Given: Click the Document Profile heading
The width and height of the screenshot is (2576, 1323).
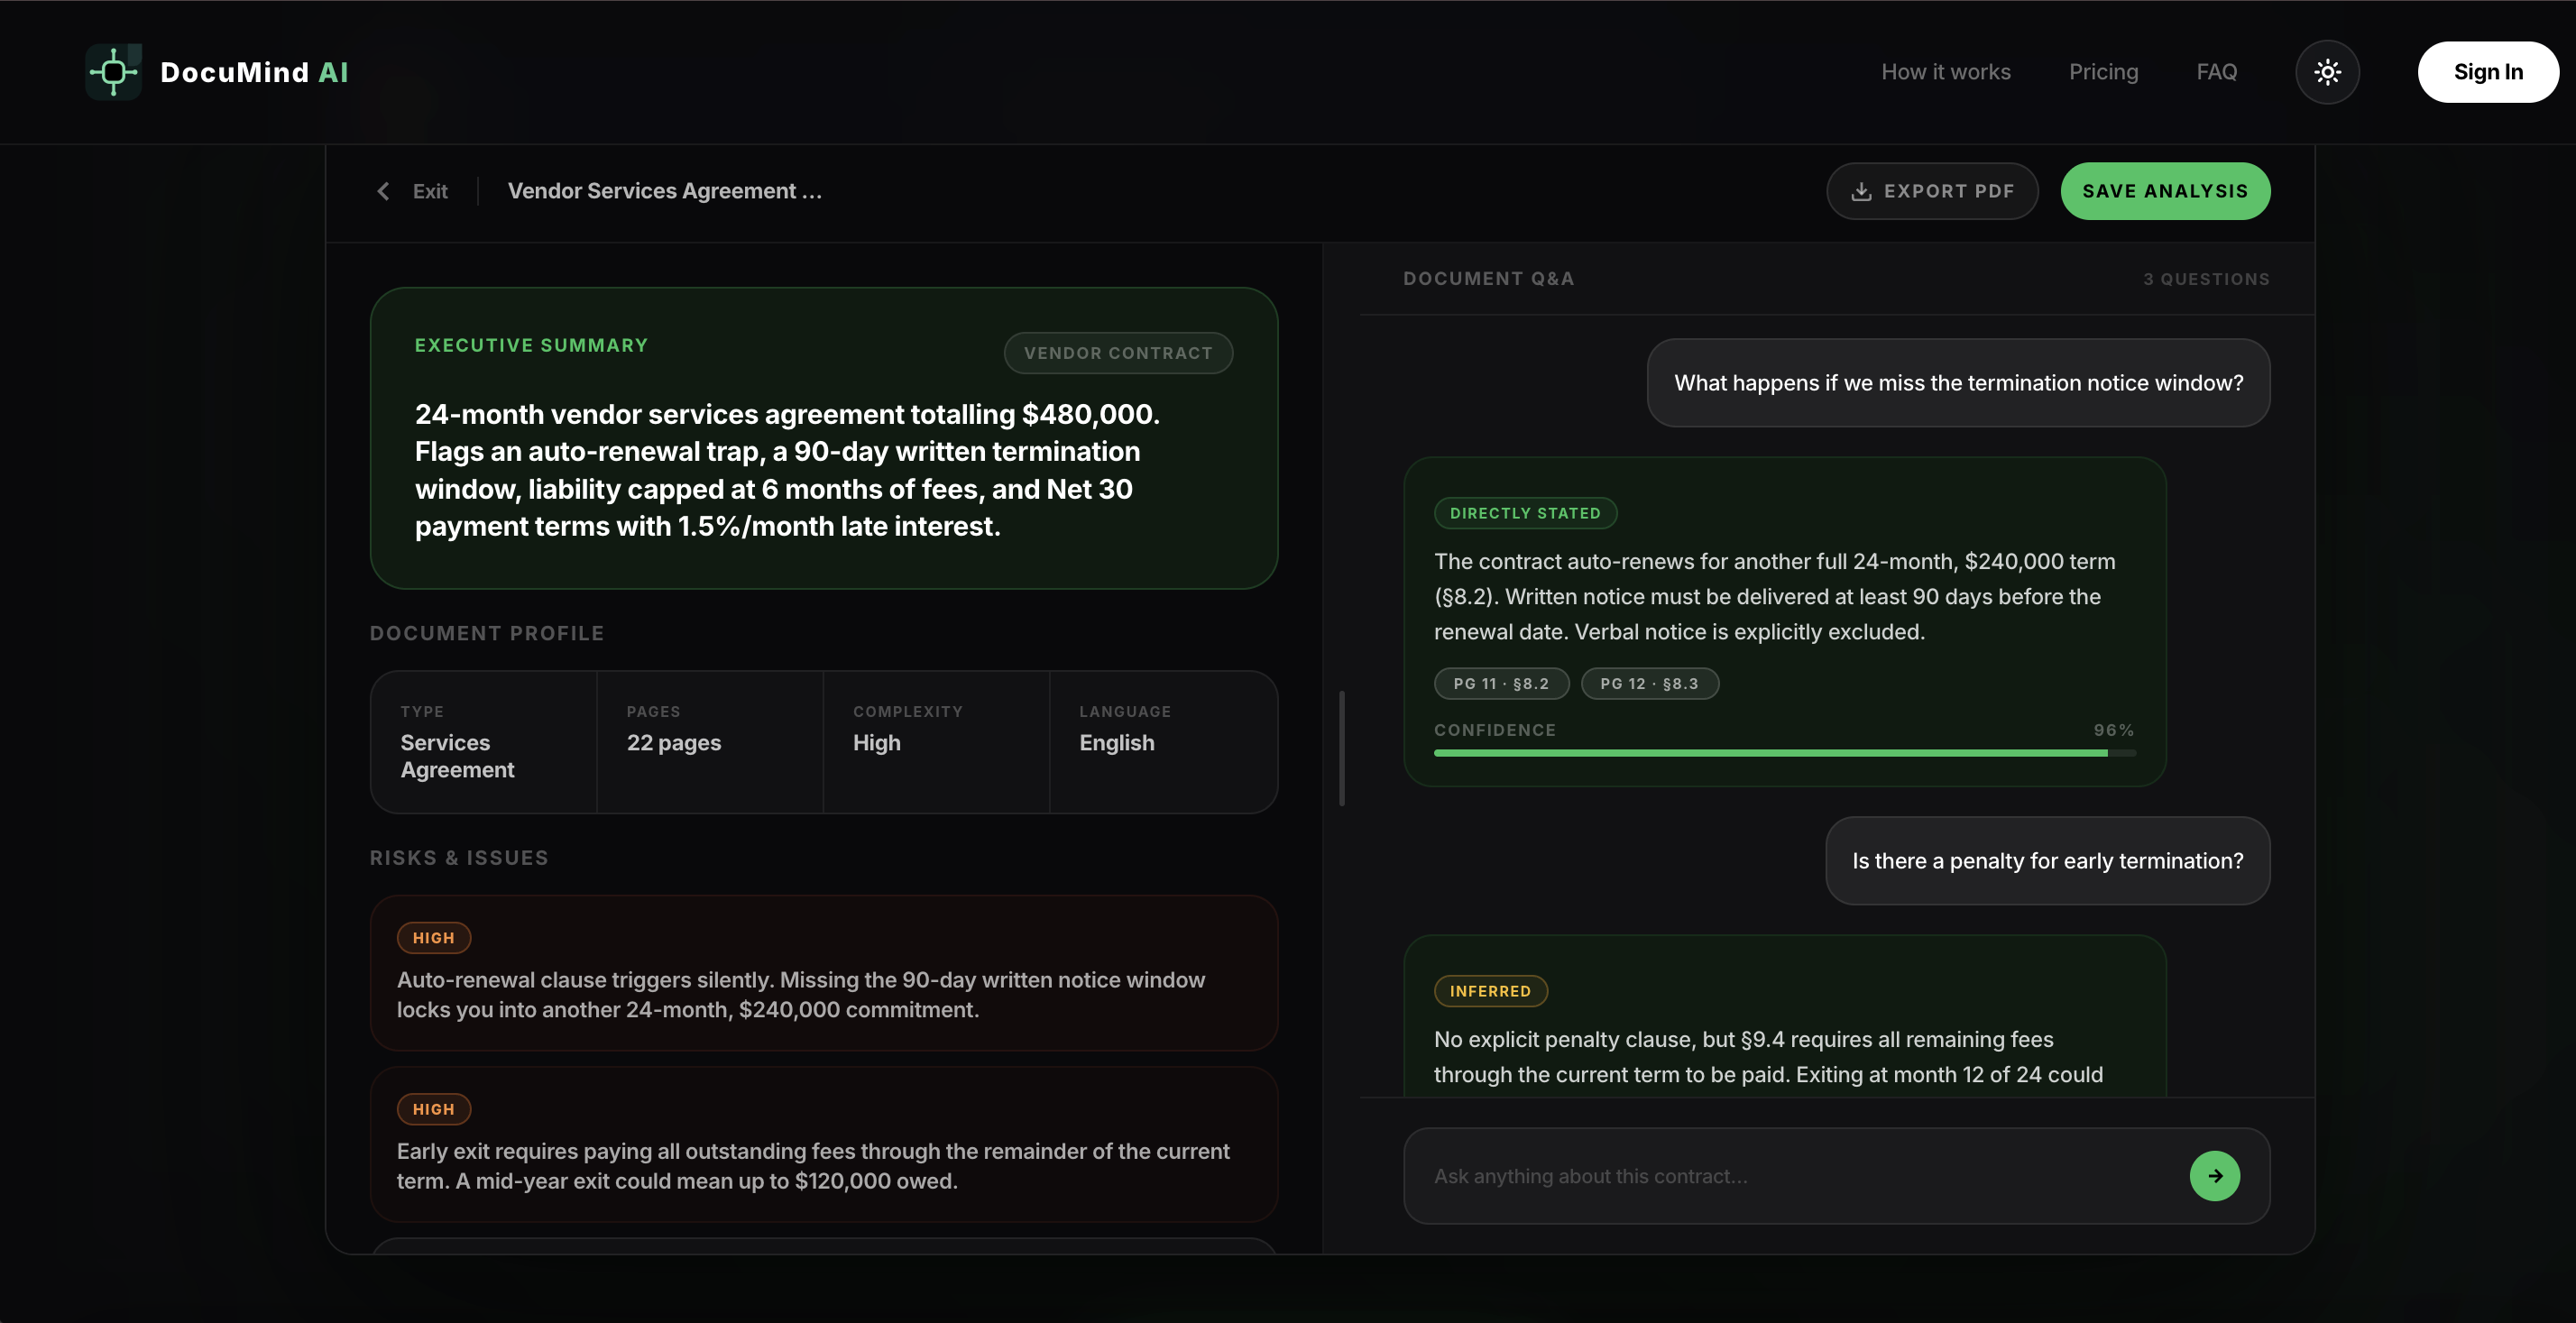Looking at the screenshot, I should tap(487, 634).
